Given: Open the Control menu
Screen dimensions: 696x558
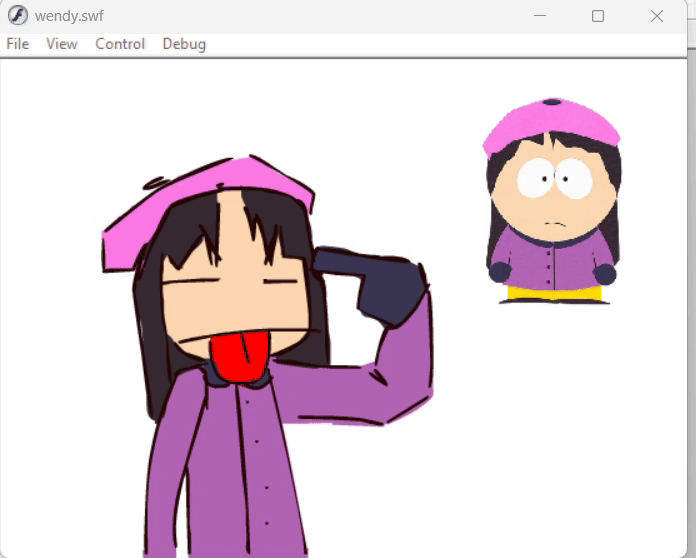Looking at the screenshot, I should click(x=120, y=44).
